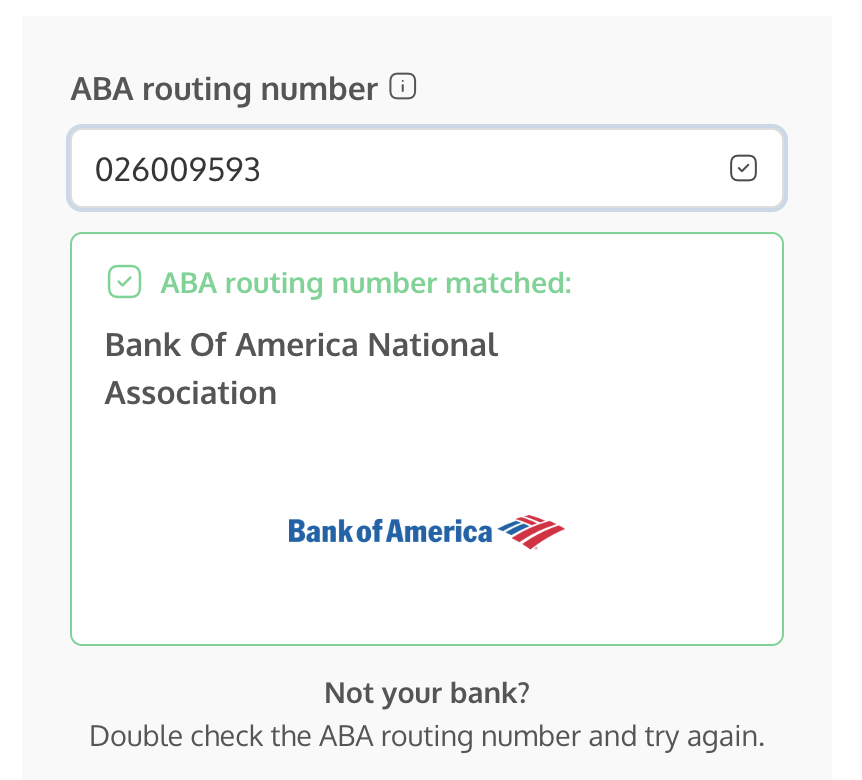Click the "ABA routing number" field label
862x780 pixels.
tap(224, 90)
